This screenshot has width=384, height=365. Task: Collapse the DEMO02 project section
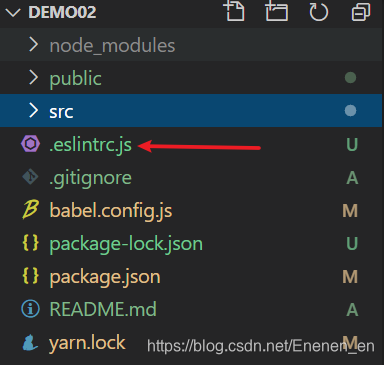(x=13, y=13)
